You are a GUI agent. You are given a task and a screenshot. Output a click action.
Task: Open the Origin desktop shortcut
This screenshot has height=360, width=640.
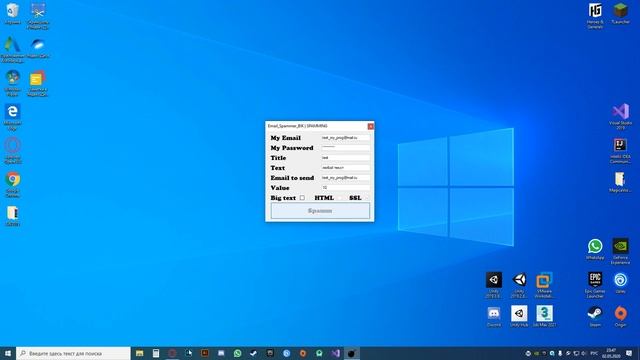620,316
